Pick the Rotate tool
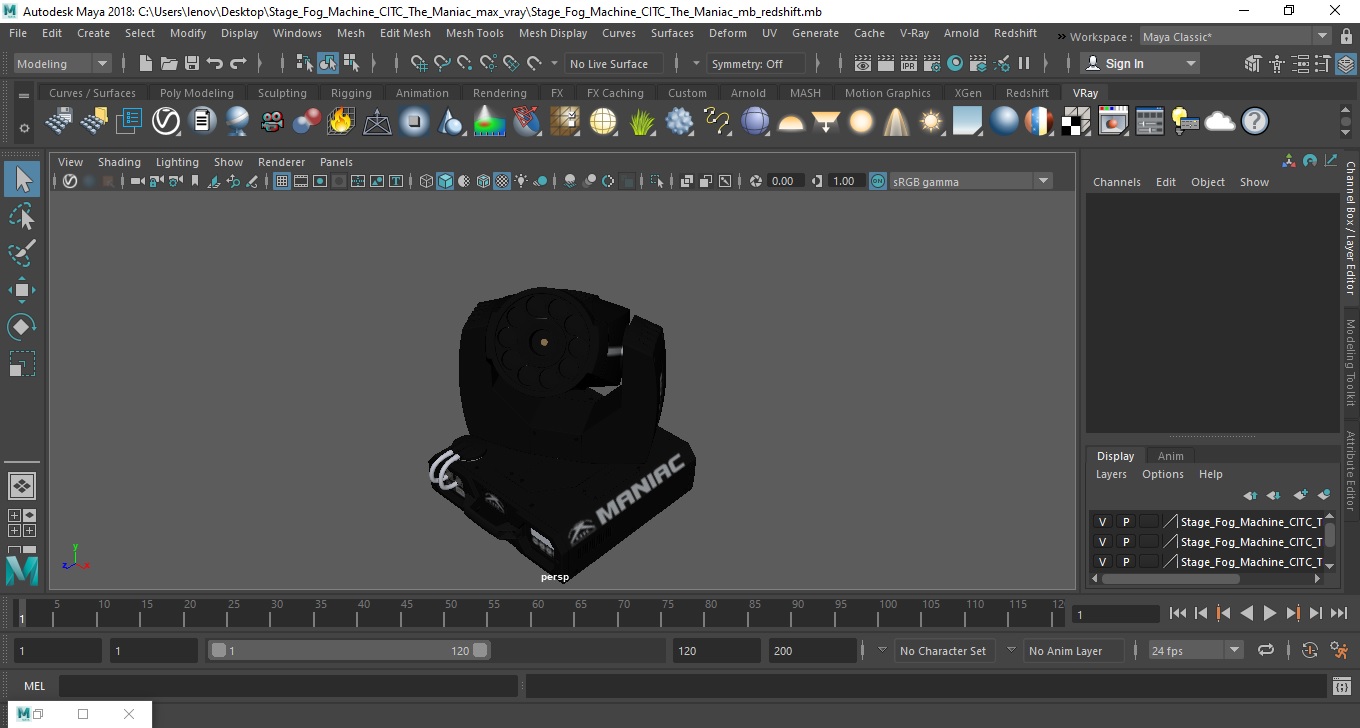Screen dimensions: 1360x728 (x=21, y=327)
